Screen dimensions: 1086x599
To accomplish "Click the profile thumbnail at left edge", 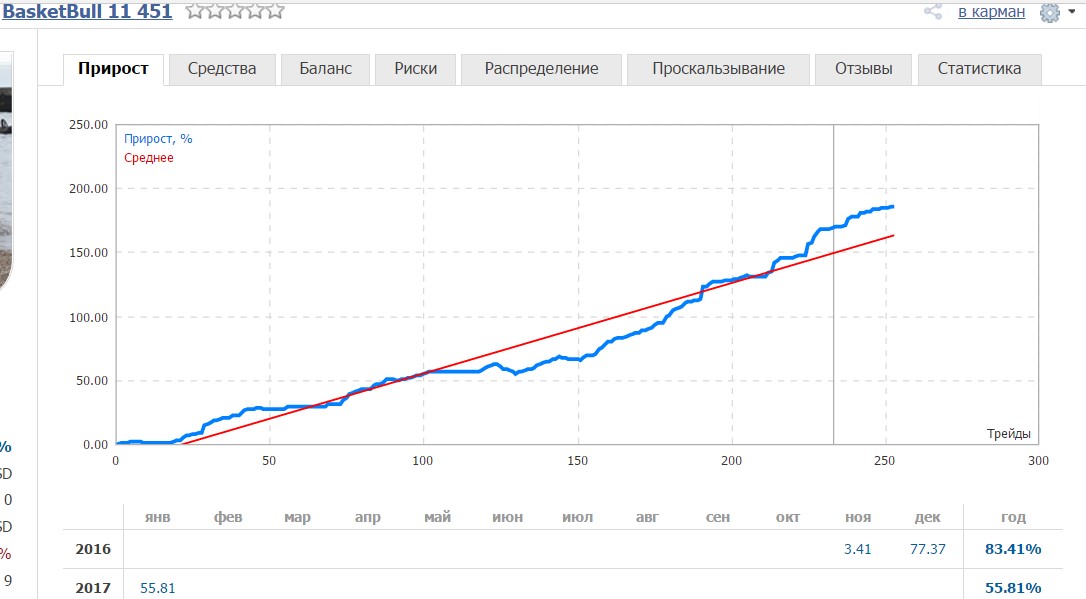I will [x=5, y=170].
